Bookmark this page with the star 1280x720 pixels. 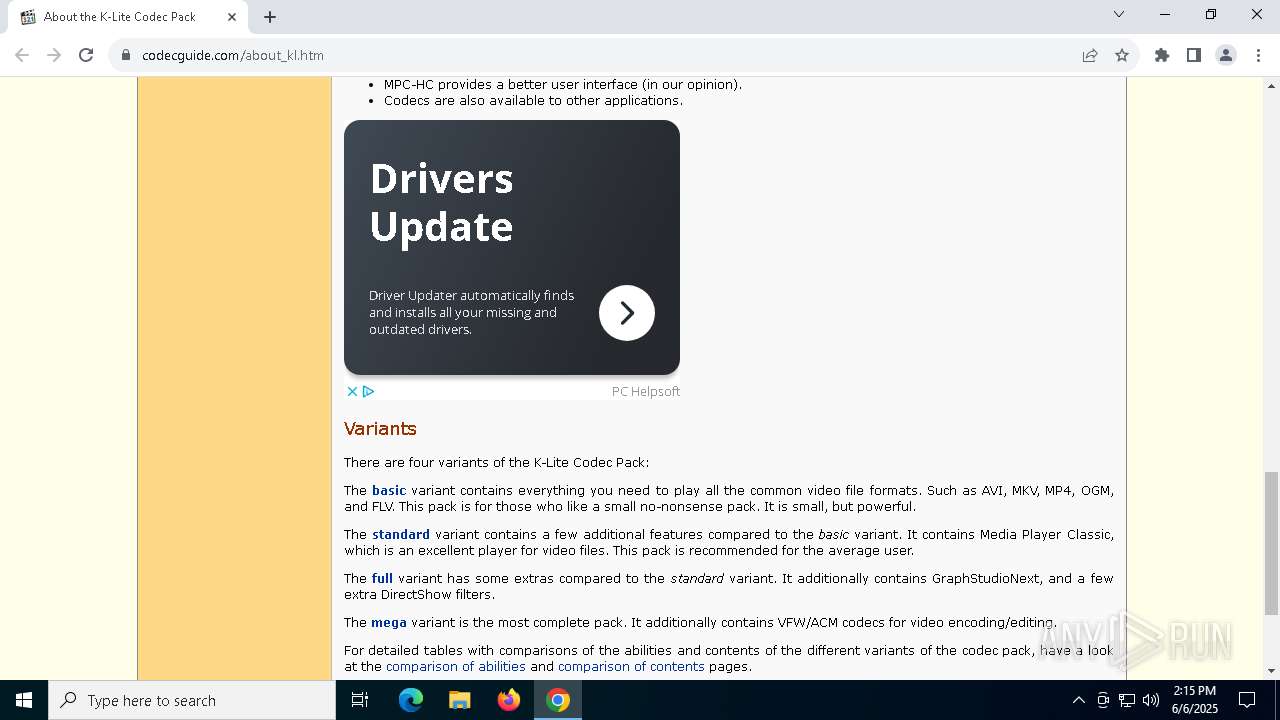1122,55
